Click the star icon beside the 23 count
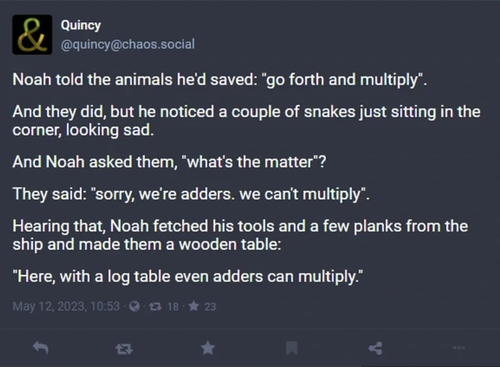 click(193, 306)
